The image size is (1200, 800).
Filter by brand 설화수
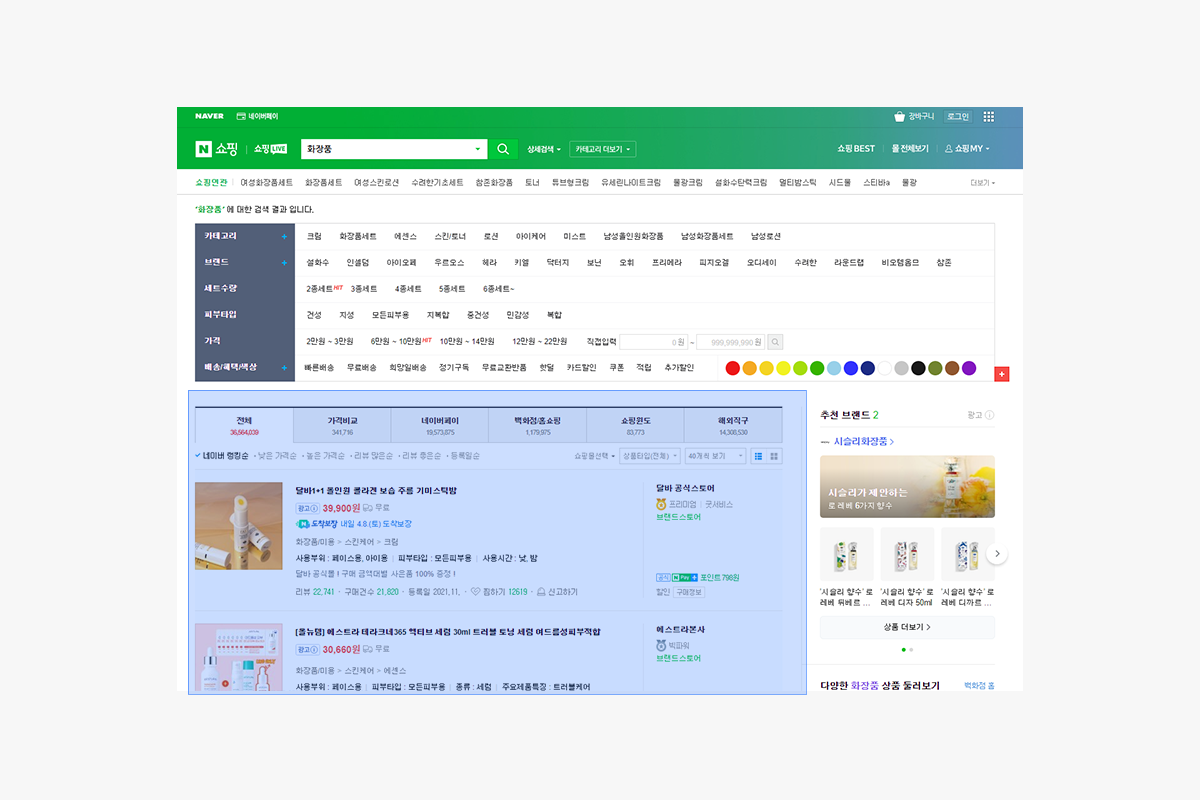pyautogui.click(x=318, y=263)
